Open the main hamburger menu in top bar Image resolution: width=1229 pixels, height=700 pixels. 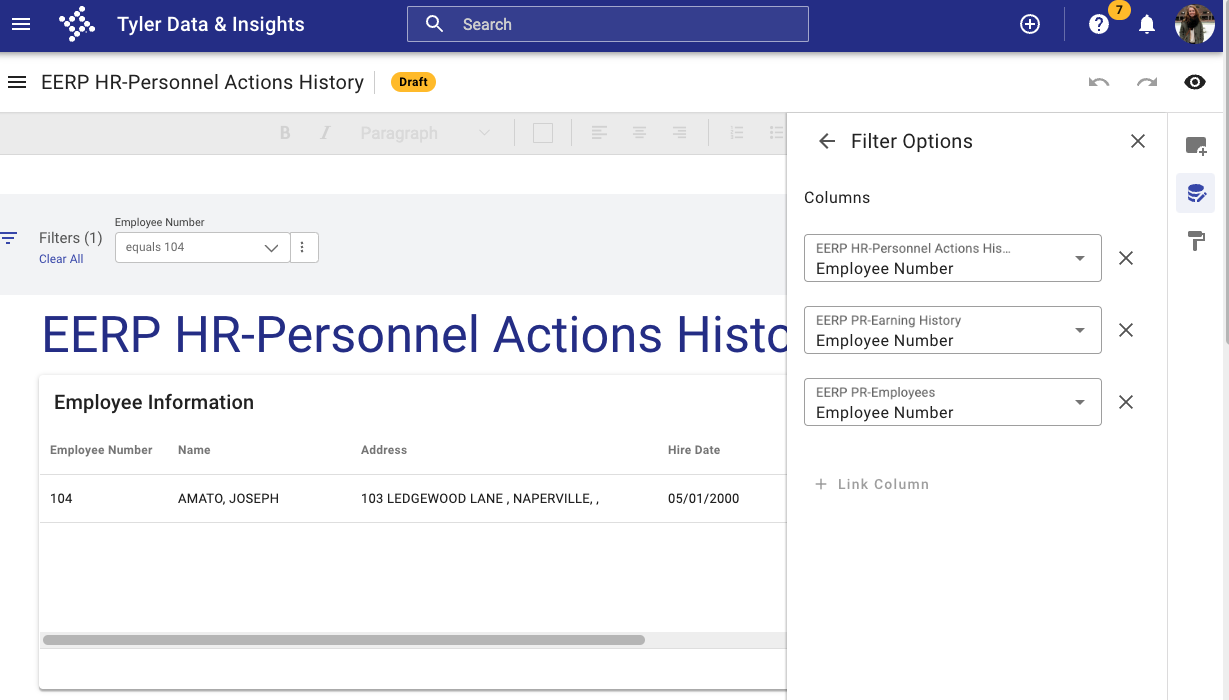tap(21, 24)
